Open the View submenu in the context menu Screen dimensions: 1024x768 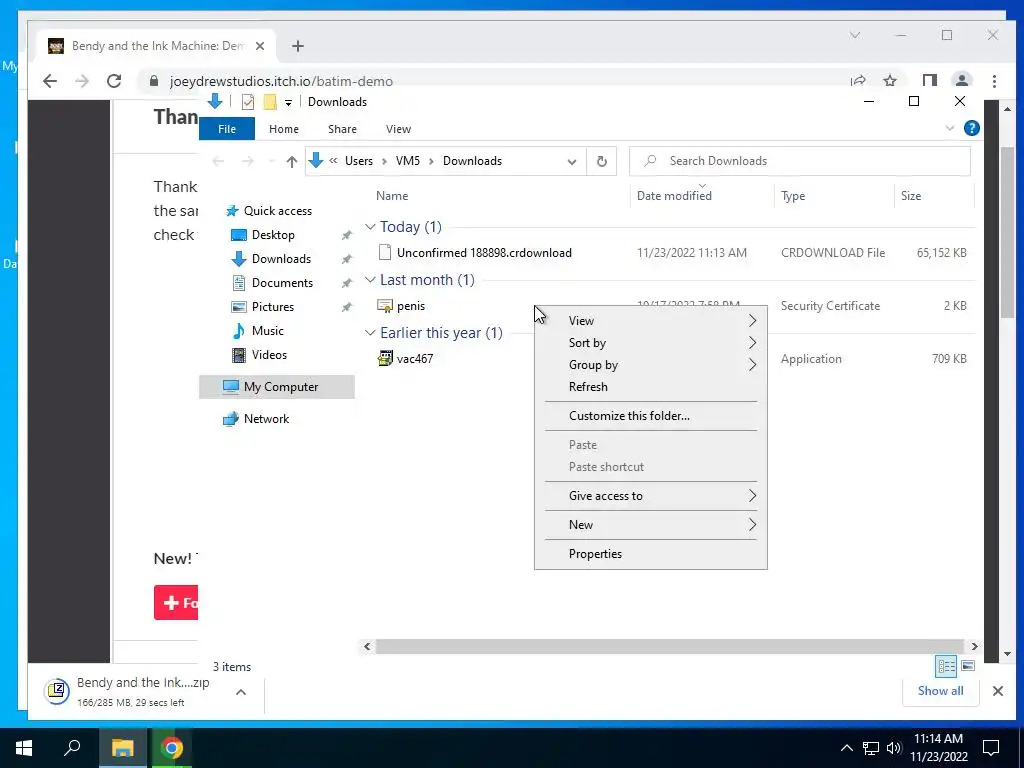pos(650,321)
